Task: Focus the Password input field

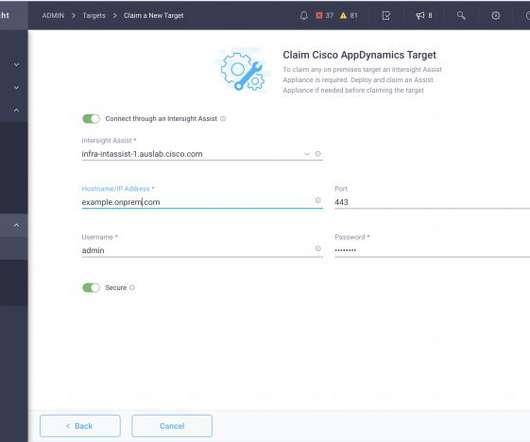Action: click(432, 250)
